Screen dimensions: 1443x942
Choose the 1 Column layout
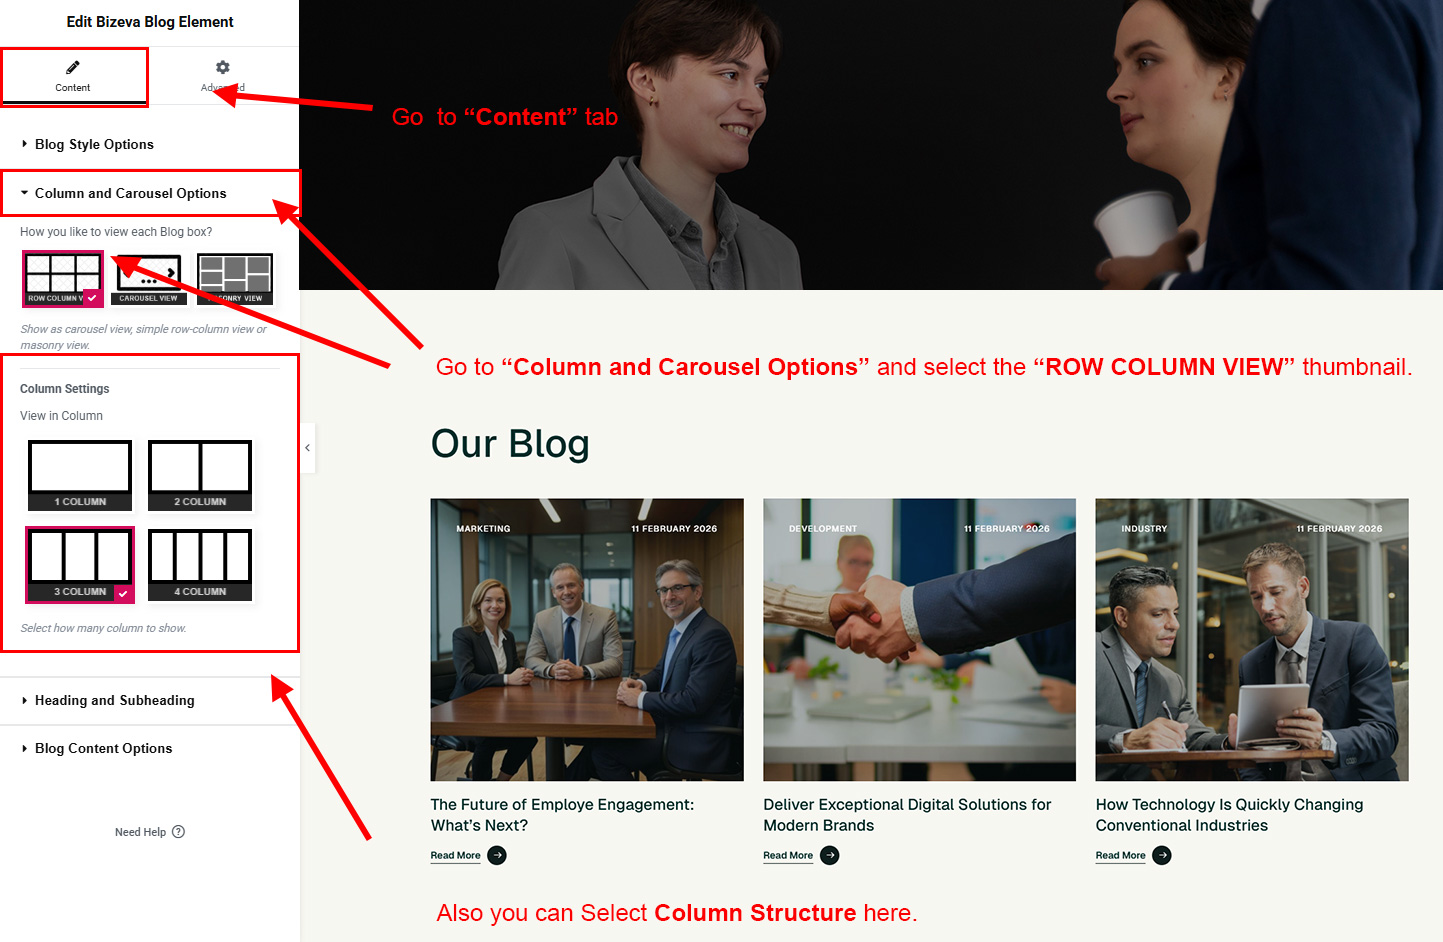tap(80, 475)
